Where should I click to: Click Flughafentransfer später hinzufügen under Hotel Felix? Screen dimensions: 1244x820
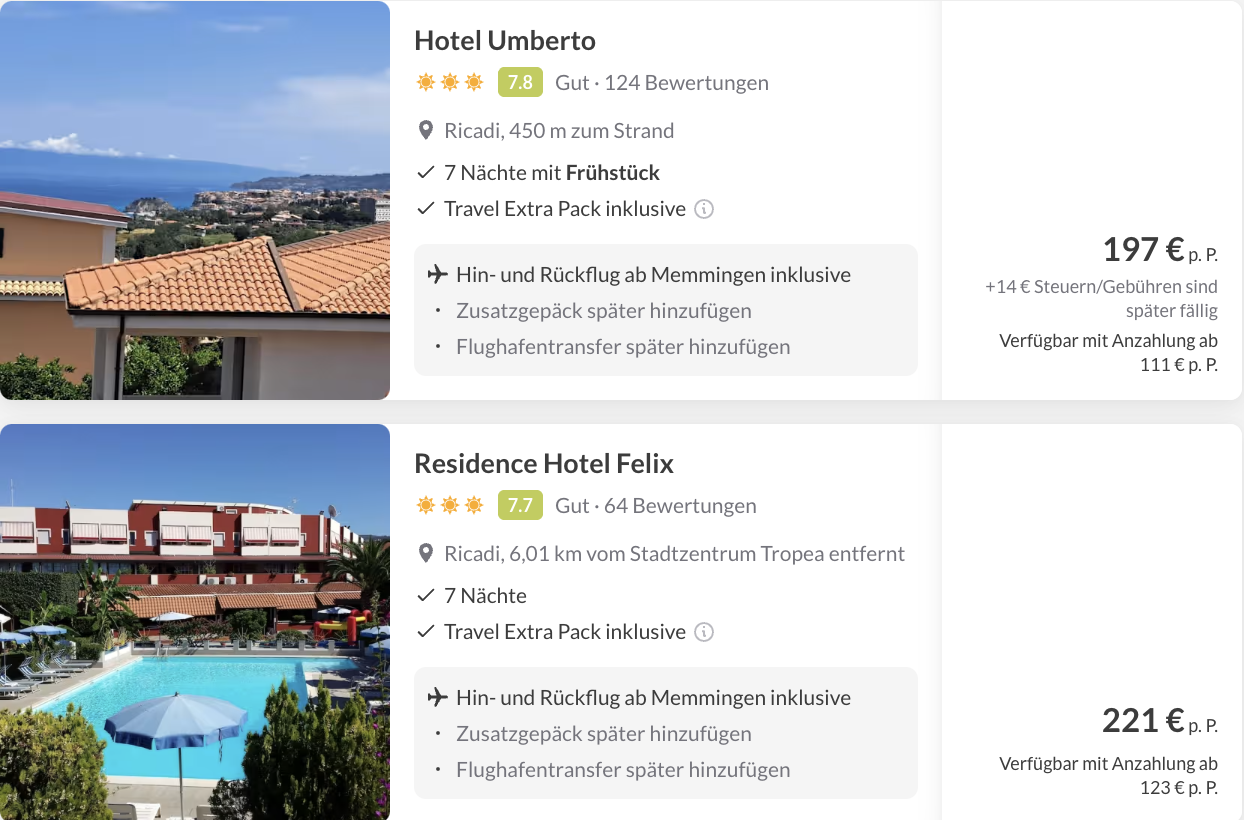(622, 770)
